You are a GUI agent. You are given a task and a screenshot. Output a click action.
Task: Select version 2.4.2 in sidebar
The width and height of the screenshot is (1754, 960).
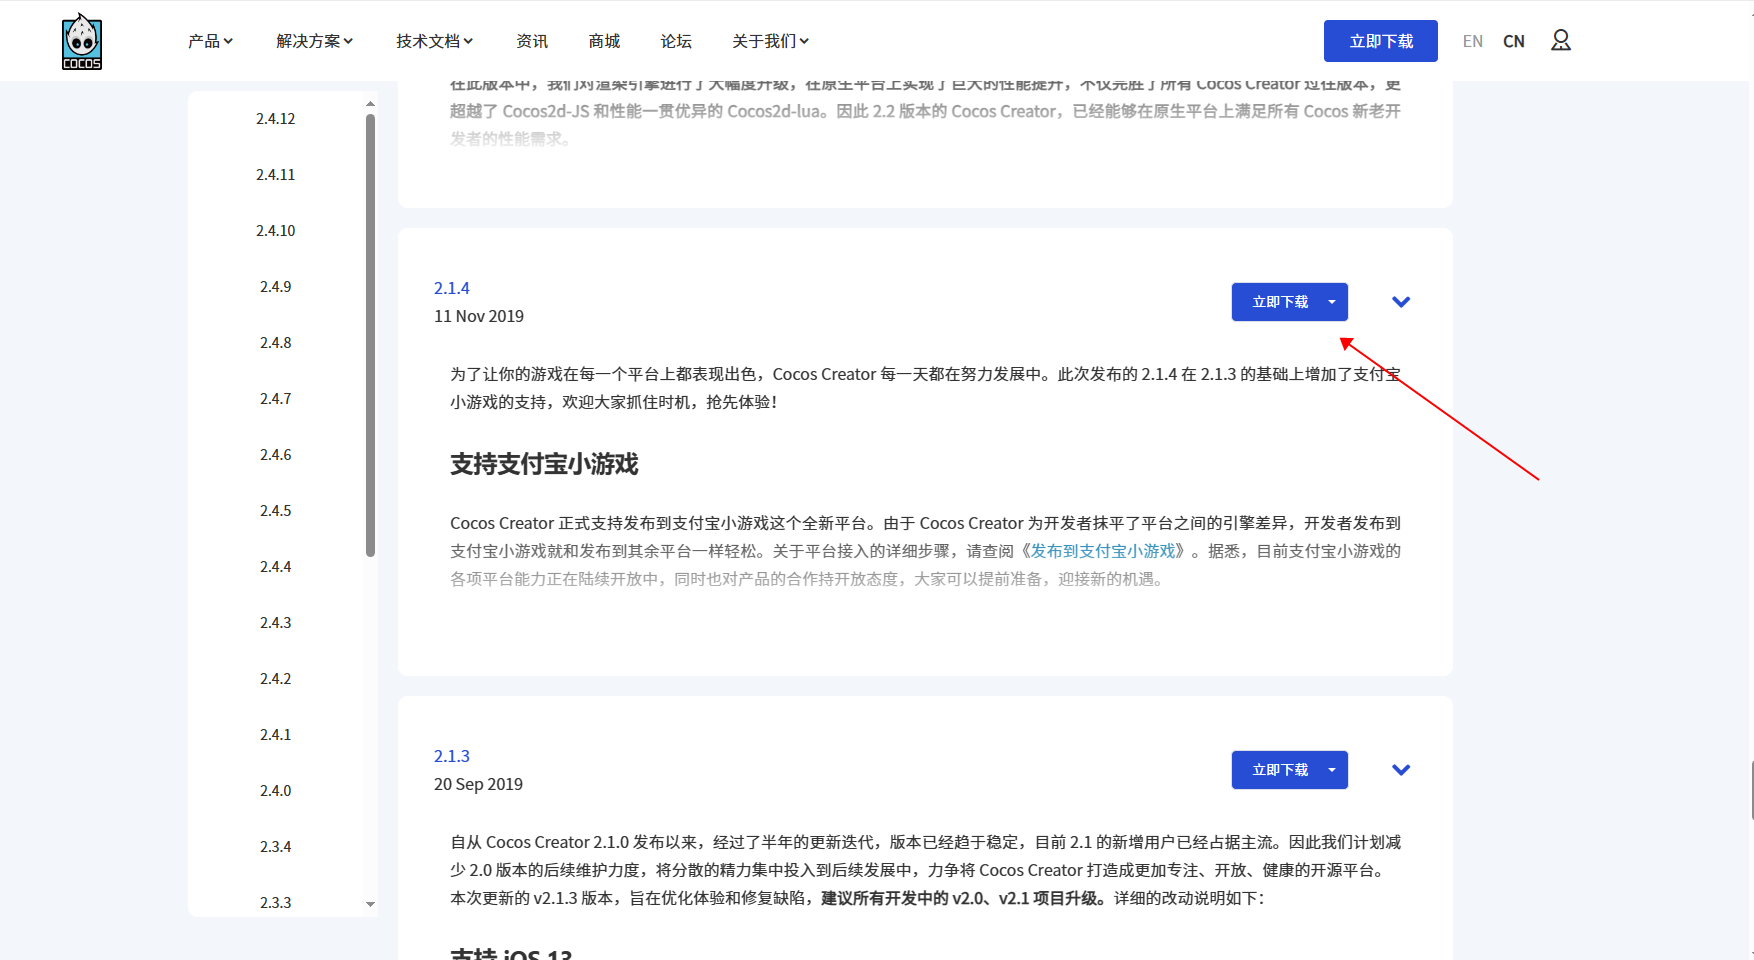276,678
